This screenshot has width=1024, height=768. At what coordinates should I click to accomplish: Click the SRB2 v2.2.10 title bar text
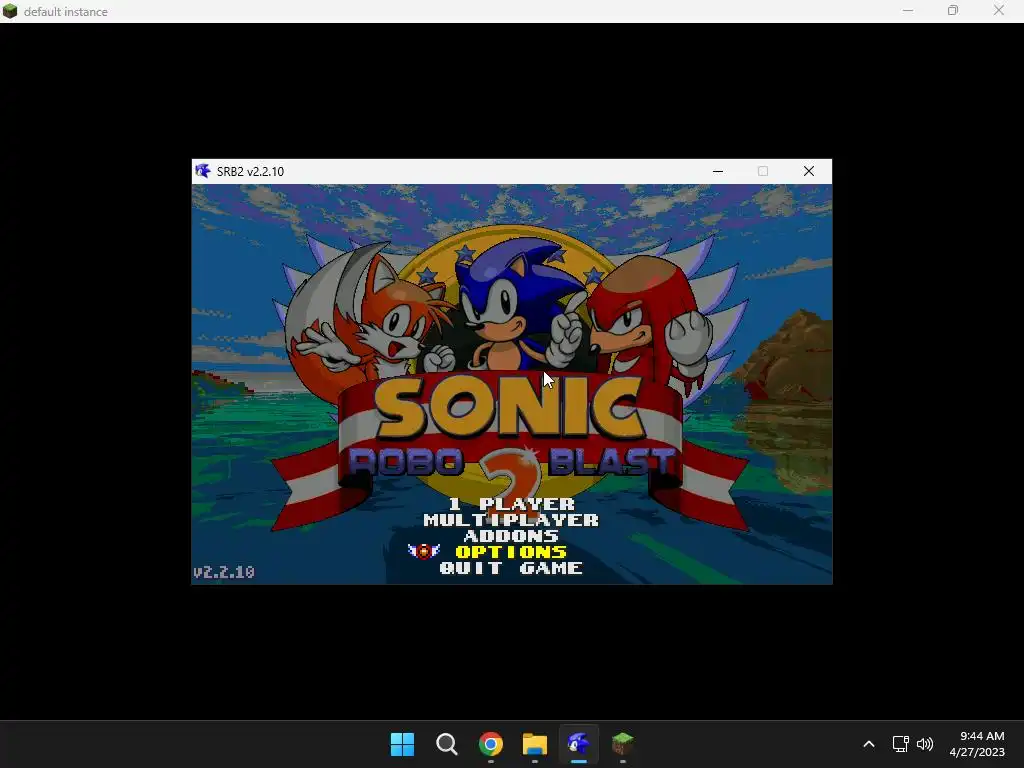point(250,171)
